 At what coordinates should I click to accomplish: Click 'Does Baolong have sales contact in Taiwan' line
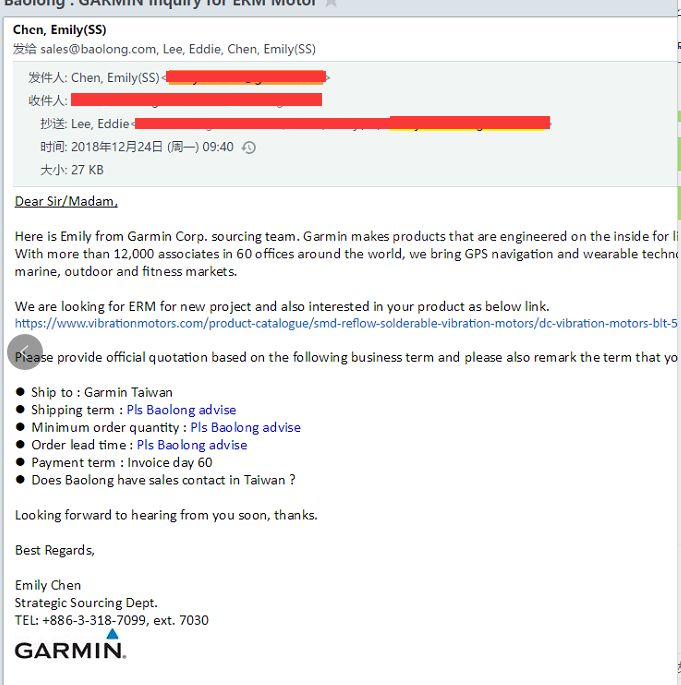pyautogui.click(x=163, y=480)
